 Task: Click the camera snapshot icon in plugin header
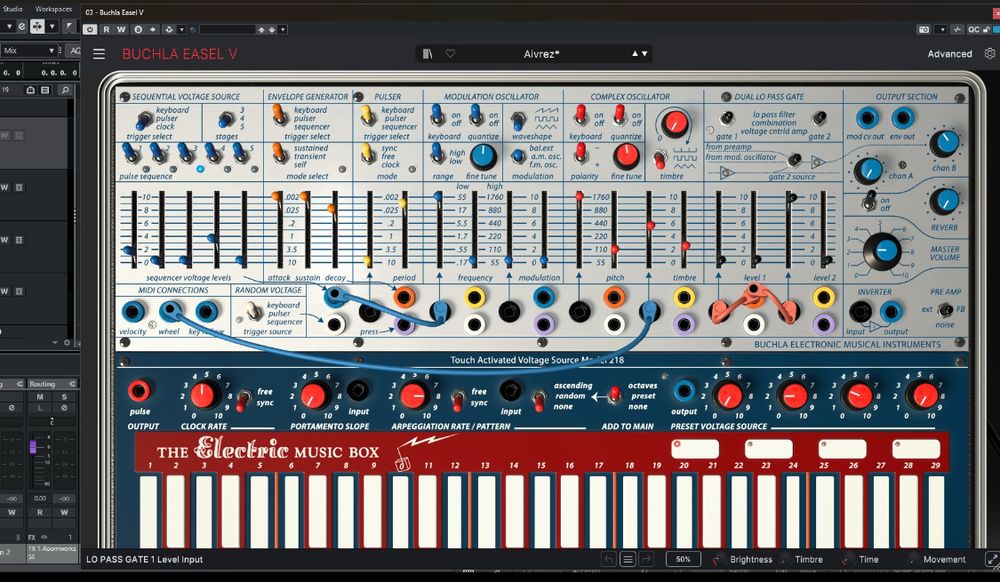point(923,29)
